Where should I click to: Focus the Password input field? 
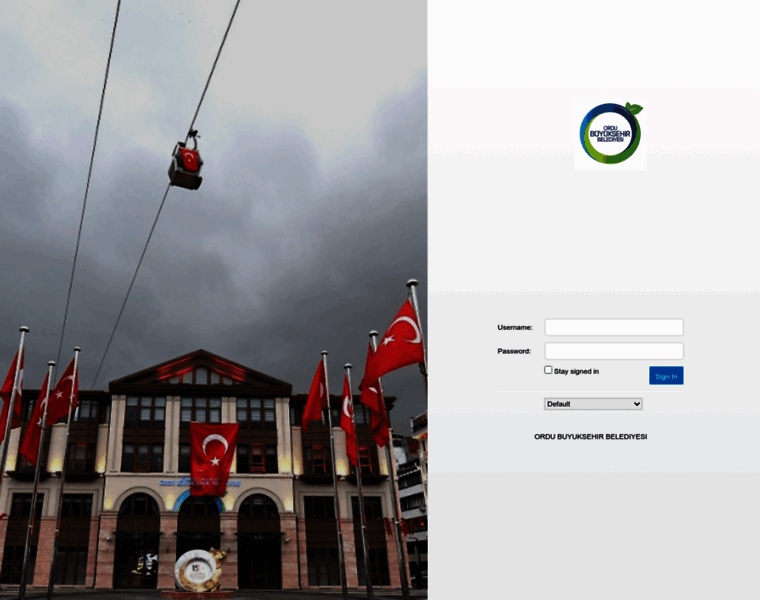(614, 351)
